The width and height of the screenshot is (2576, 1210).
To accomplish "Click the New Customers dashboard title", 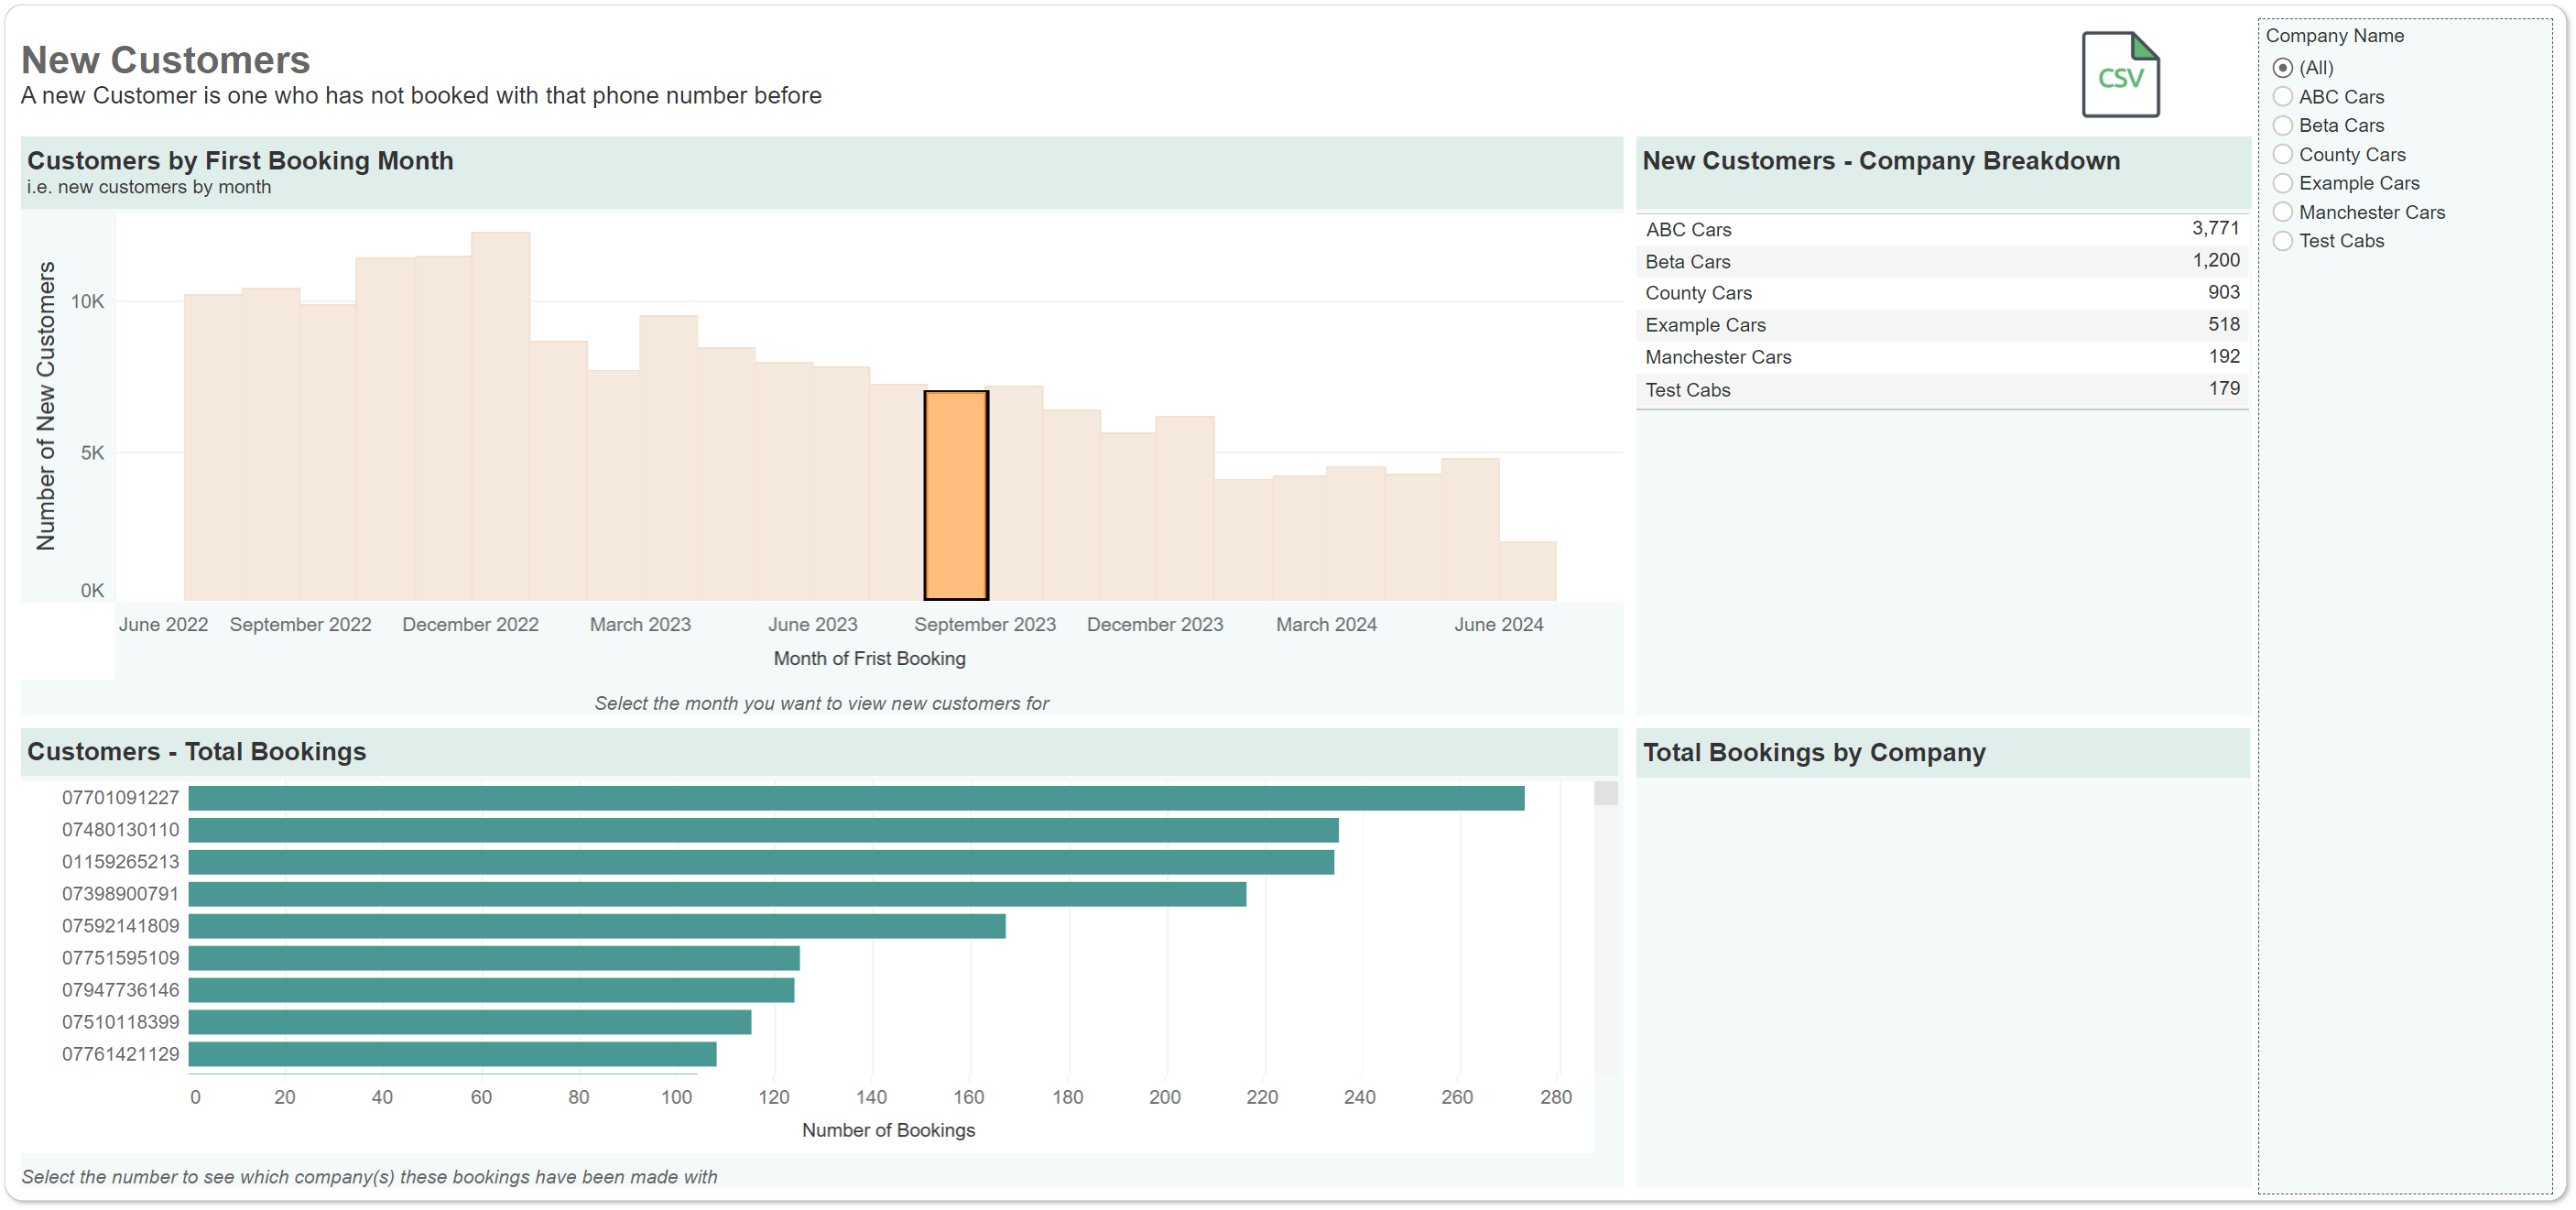I will [165, 60].
